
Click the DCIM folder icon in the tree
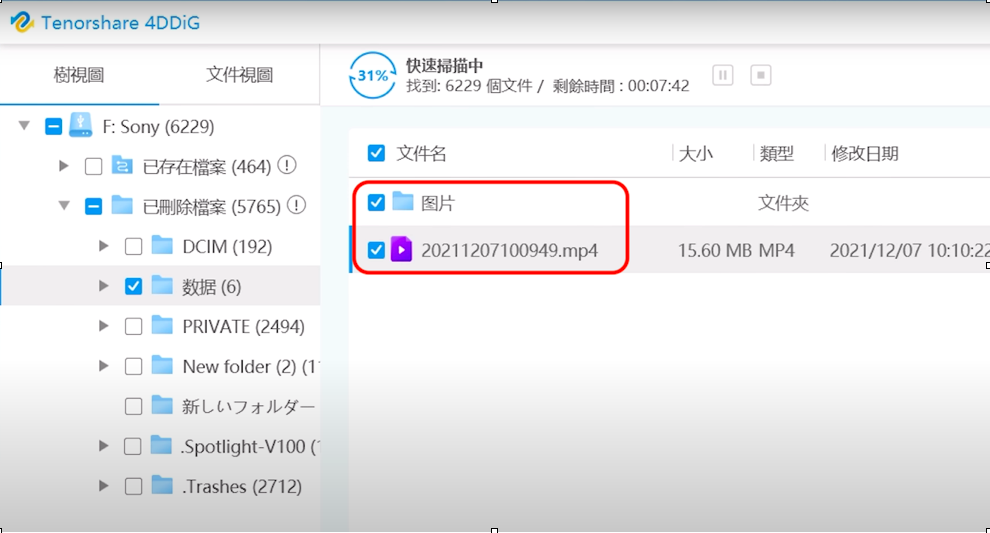(x=162, y=245)
